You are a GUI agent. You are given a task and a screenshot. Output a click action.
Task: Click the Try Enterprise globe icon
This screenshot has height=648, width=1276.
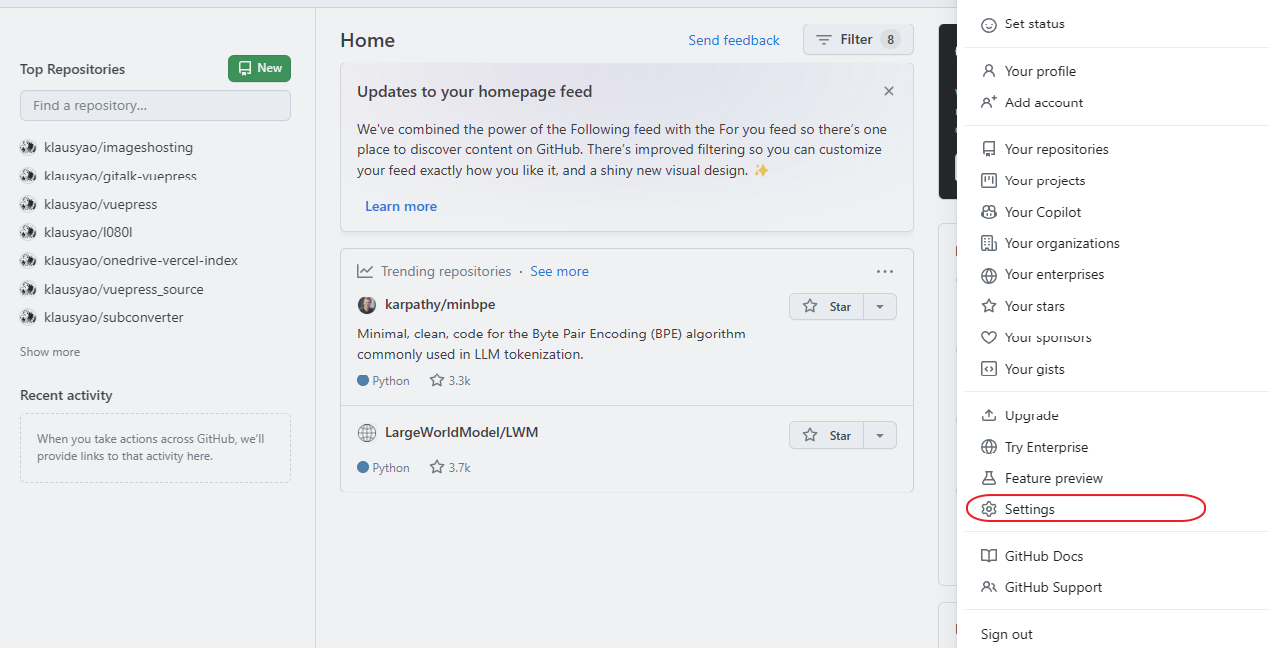tap(989, 447)
